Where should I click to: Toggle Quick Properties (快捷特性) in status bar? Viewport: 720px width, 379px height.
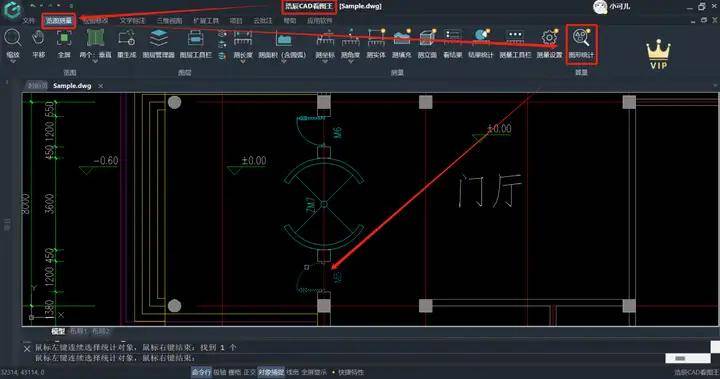point(351,372)
